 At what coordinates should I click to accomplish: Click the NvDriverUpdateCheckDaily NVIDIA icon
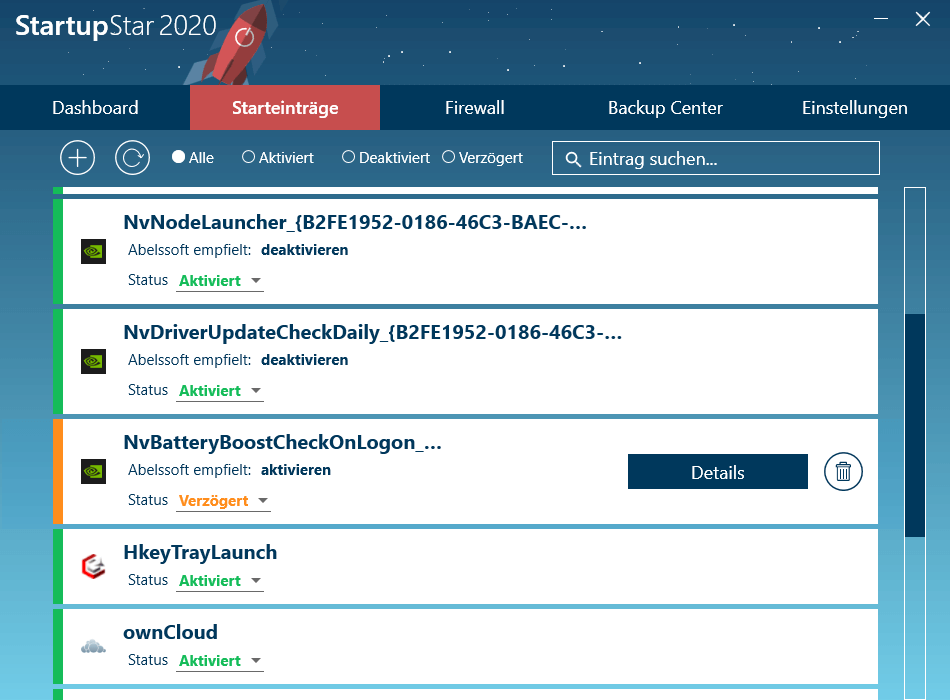(93, 361)
